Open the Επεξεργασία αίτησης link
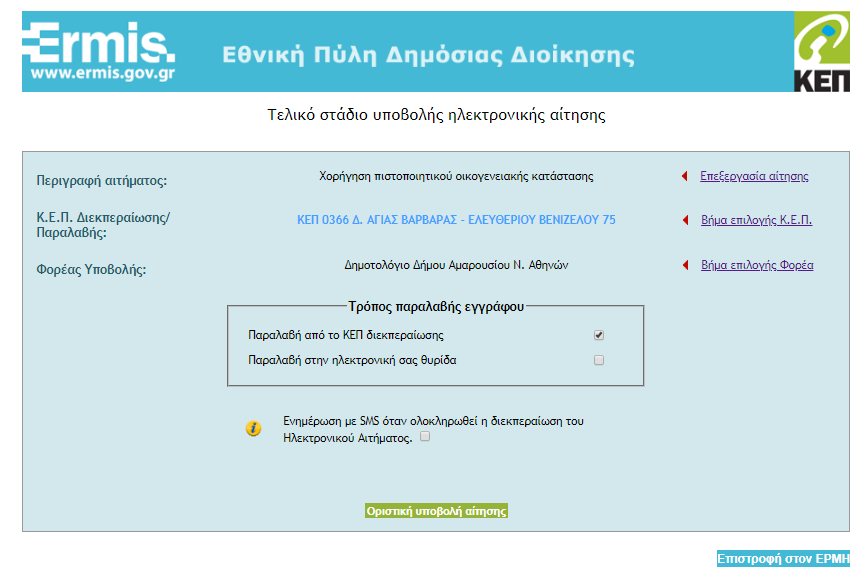 click(x=754, y=177)
